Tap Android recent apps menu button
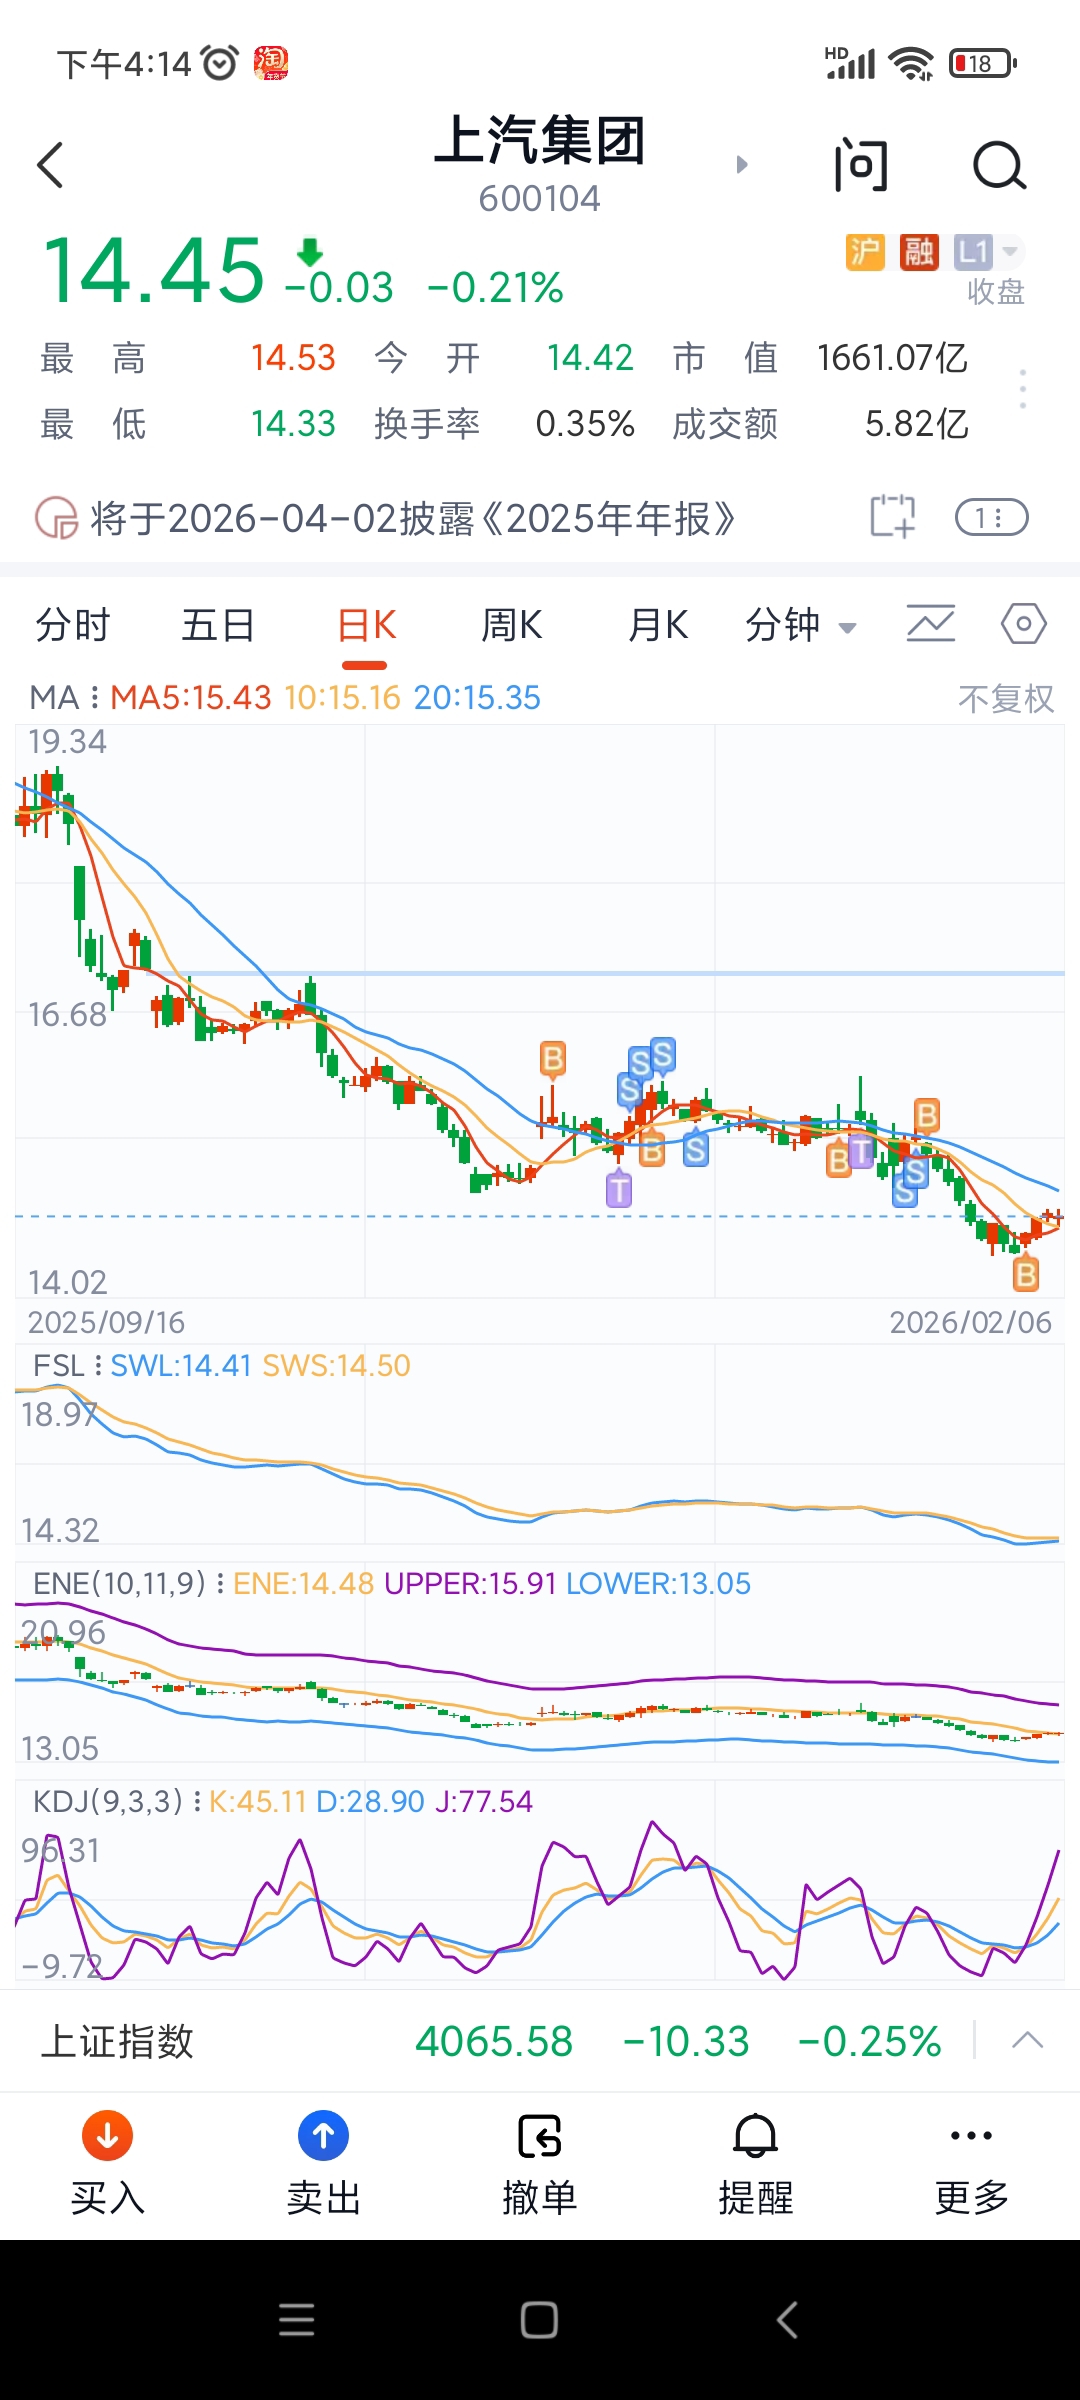 coord(297,2319)
